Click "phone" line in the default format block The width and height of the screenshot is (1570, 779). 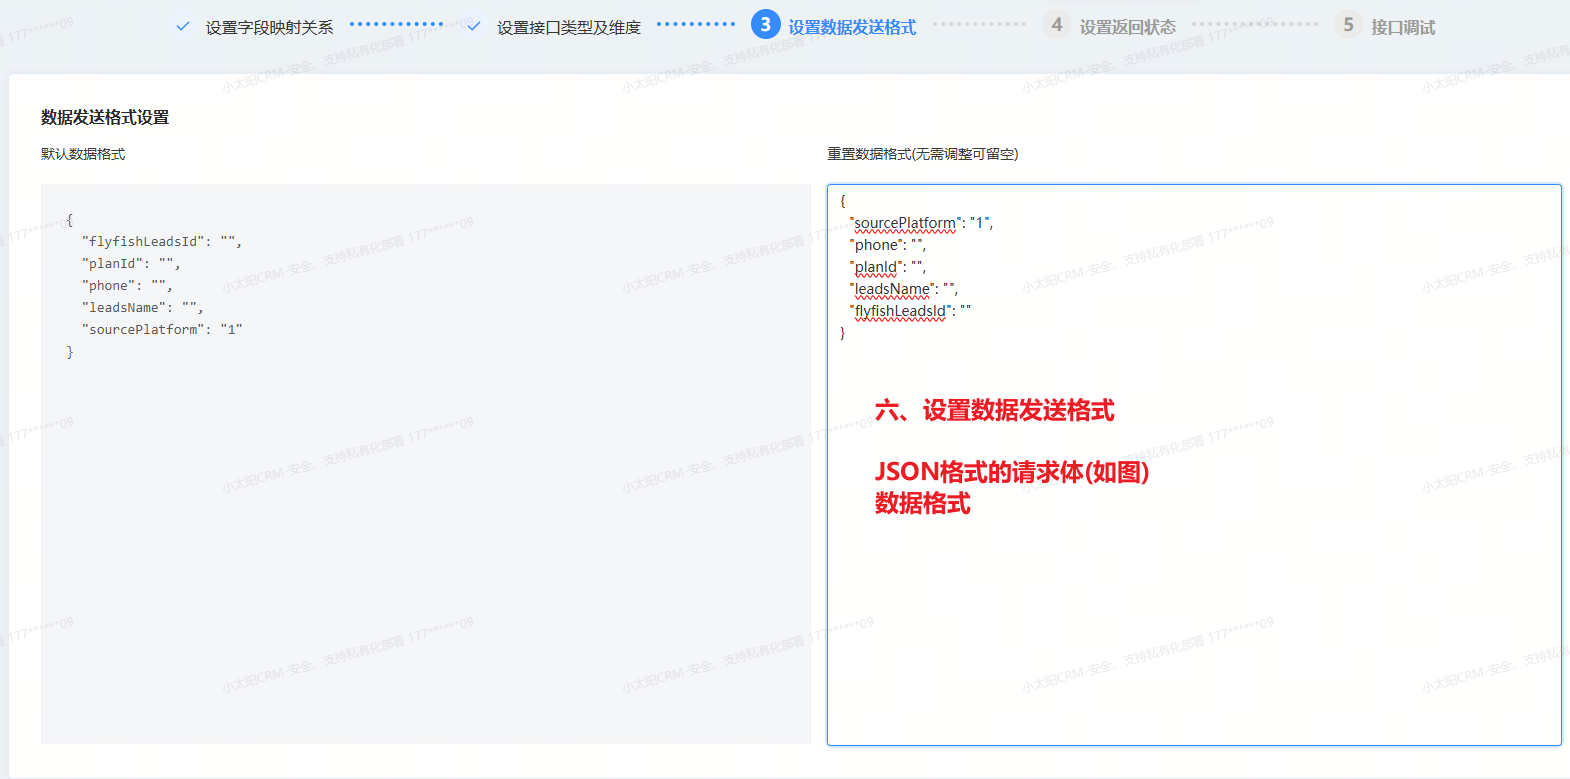point(127,286)
